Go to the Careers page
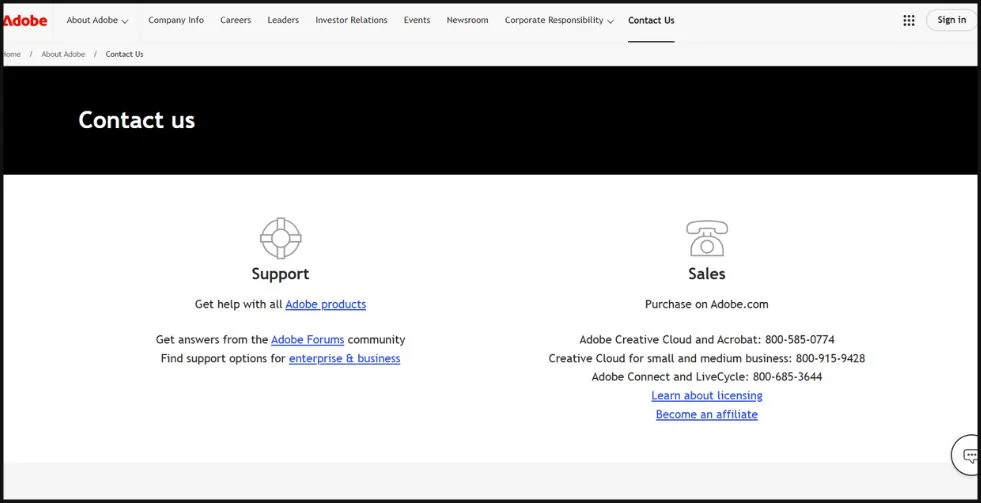 [x=235, y=20]
